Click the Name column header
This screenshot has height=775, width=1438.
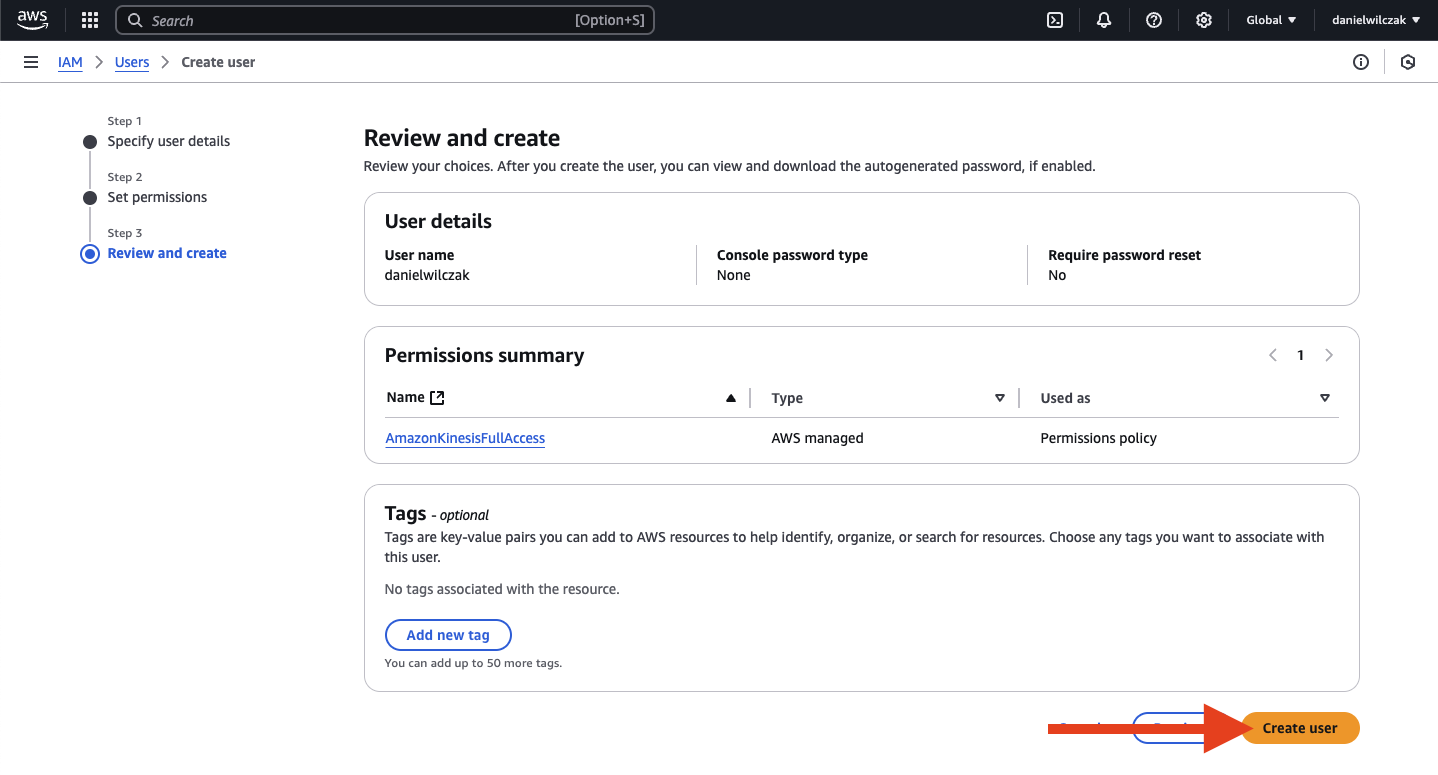(405, 397)
